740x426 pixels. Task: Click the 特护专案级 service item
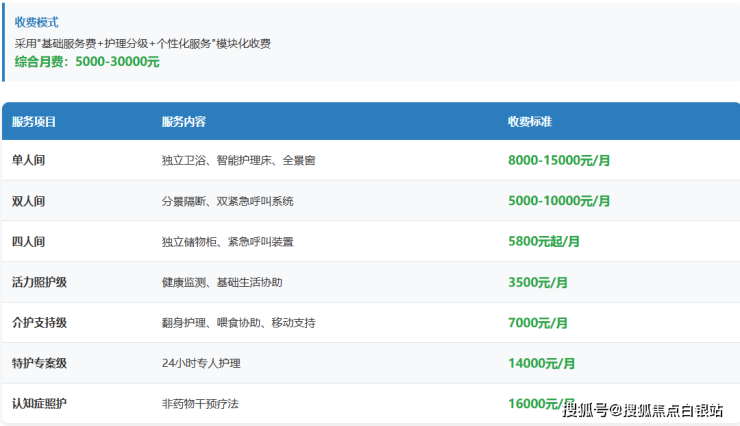pyautogui.click(x=39, y=363)
